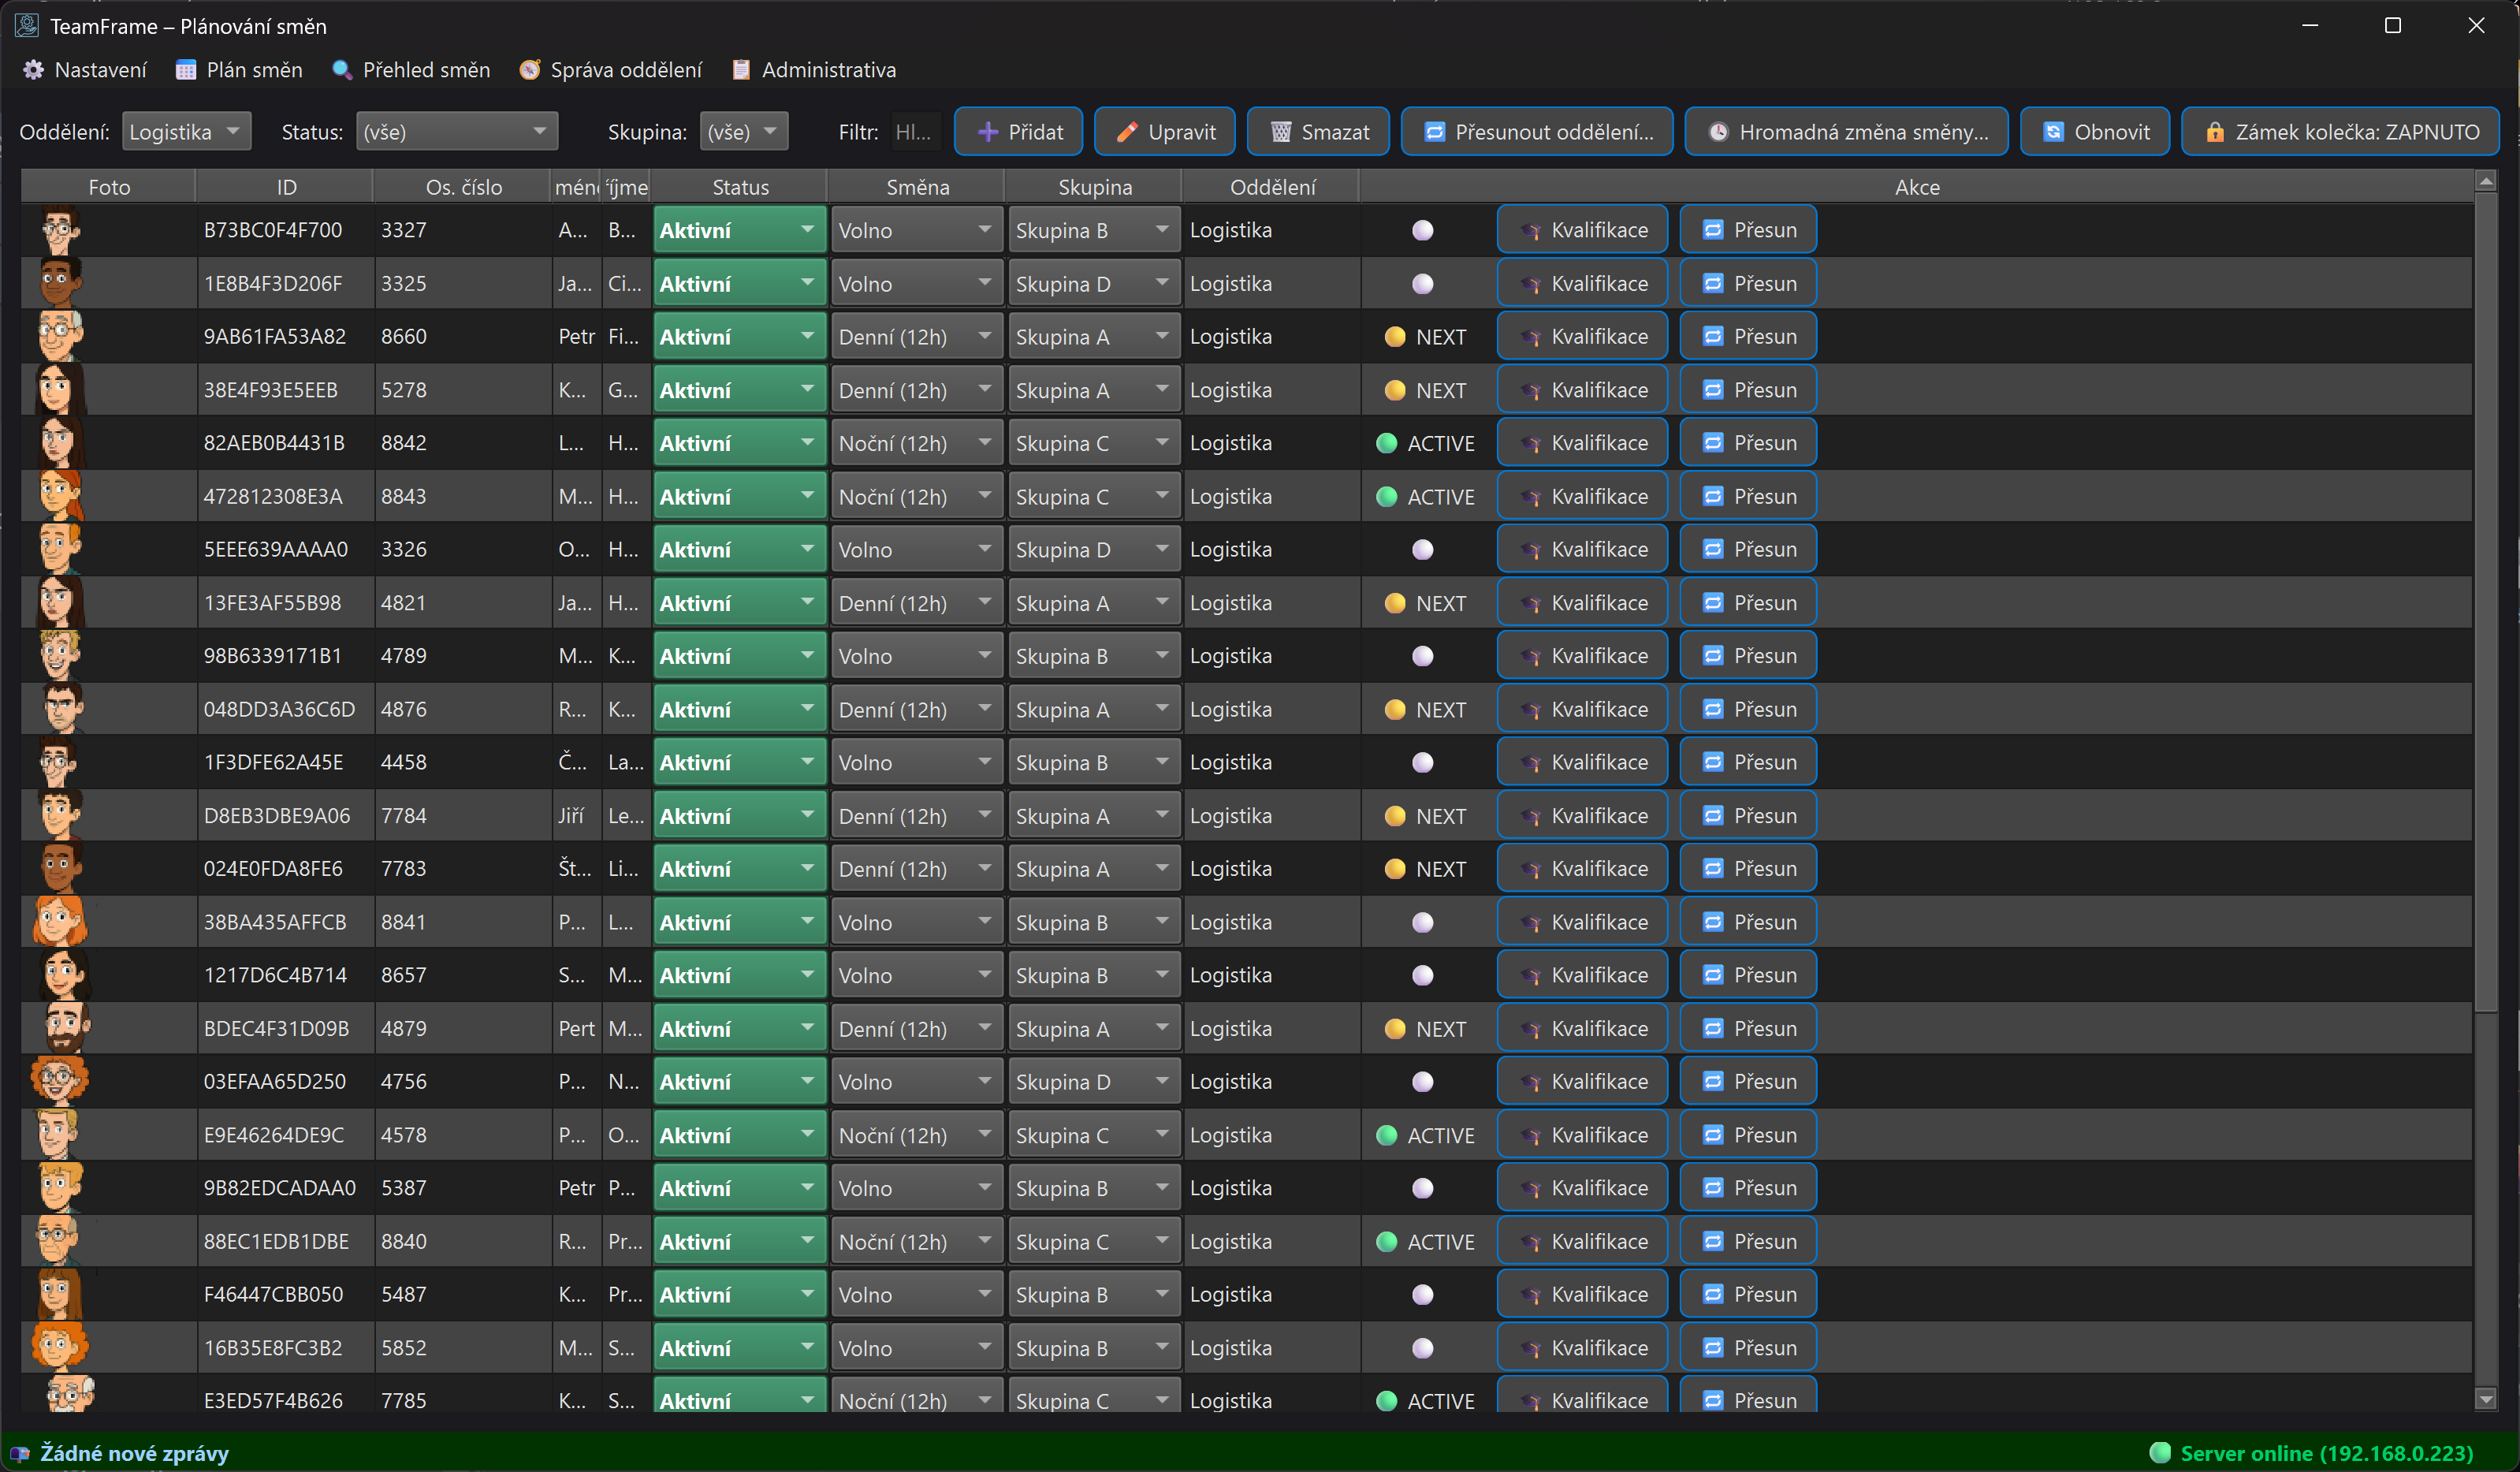Click the refresh icon on Obnovit
The width and height of the screenshot is (2520, 1472).
pos(2053,132)
